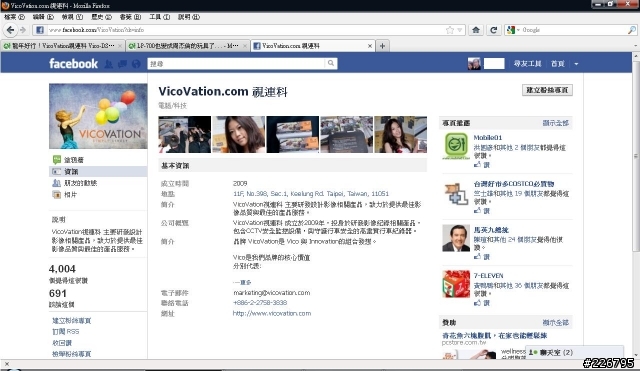Click the phone number +886-2-2758-3838
The width and height of the screenshot is (640, 371).
pos(260,303)
